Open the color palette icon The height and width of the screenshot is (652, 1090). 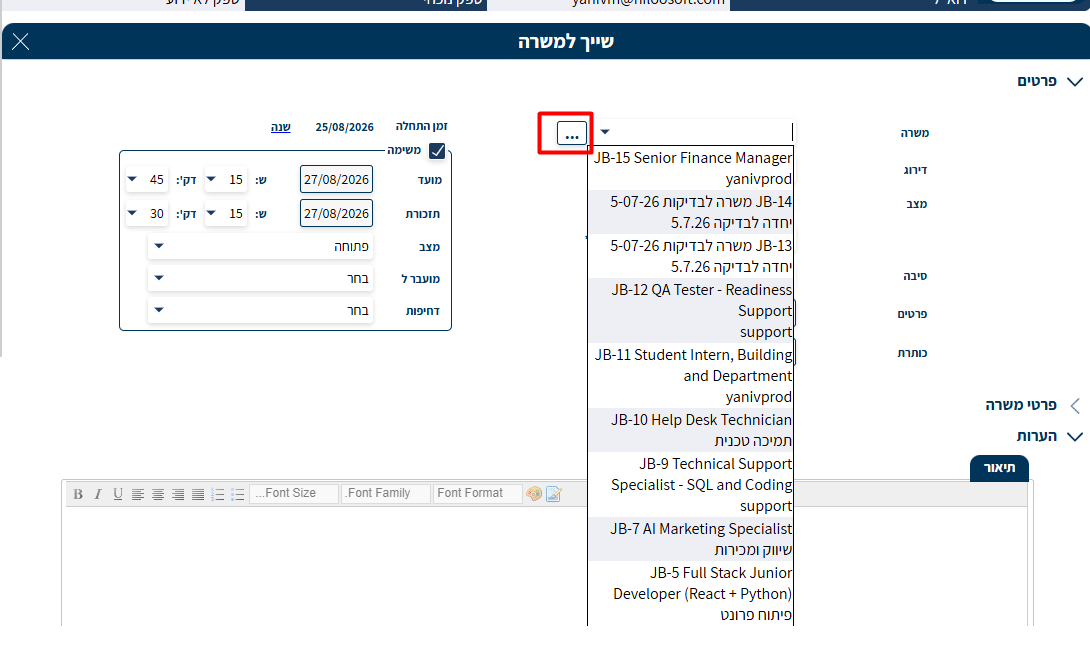[x=534, y=494]
